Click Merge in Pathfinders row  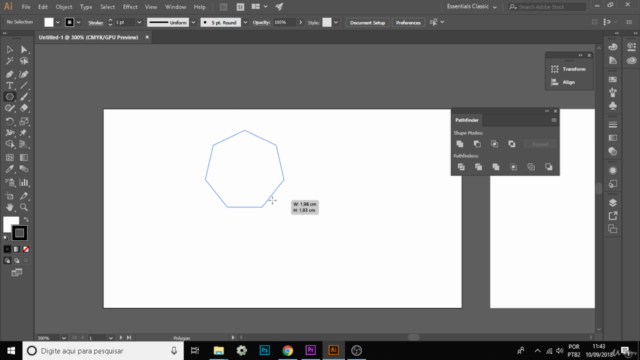[496, 167]
